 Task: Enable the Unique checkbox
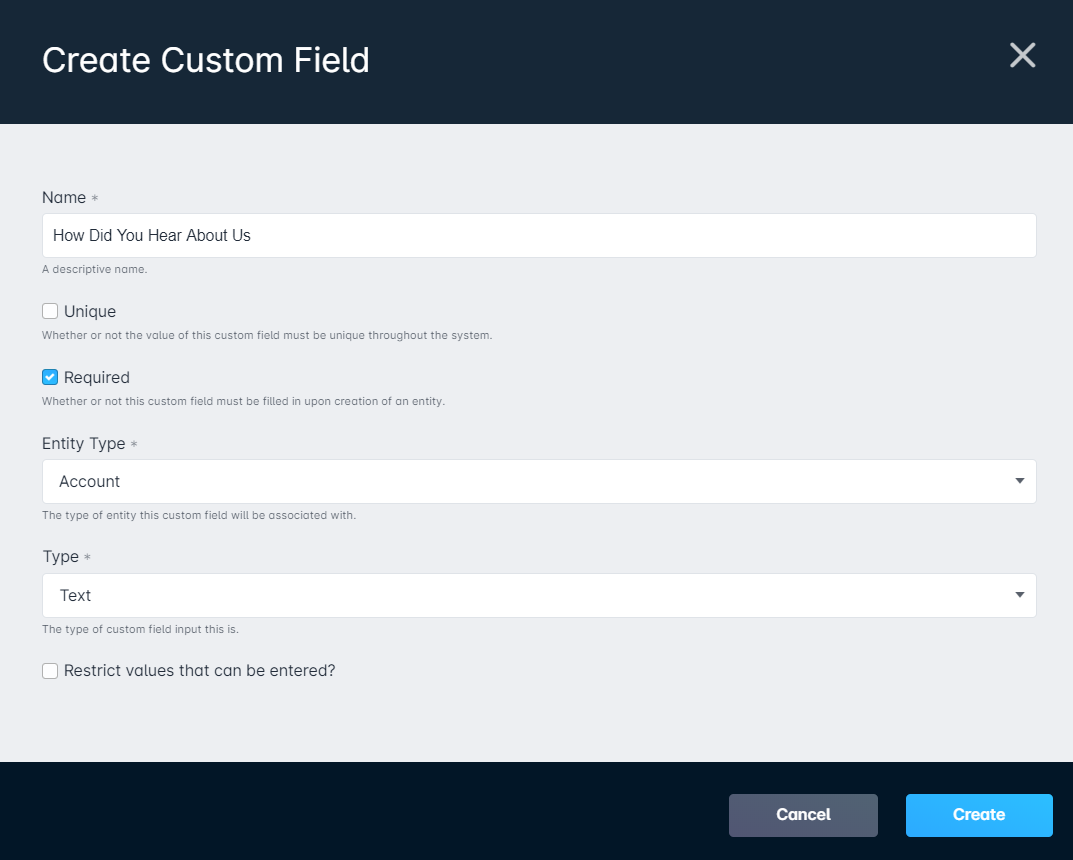tap(50, 311)
